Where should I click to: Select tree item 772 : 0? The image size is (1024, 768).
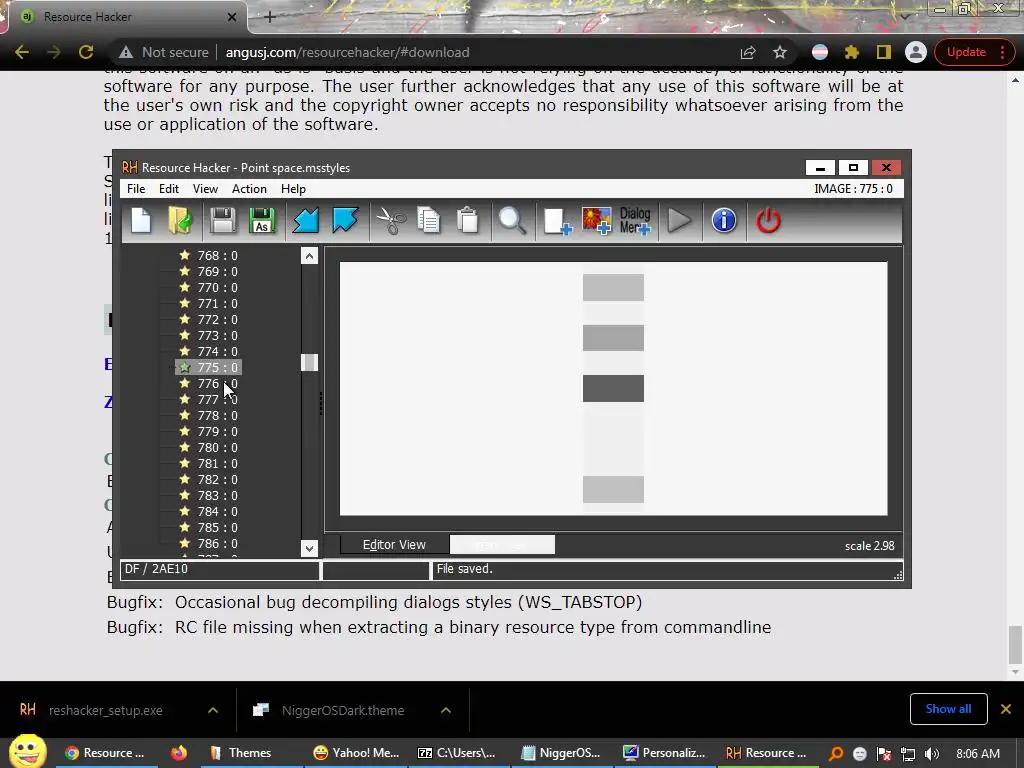pyautogui.click(x=217, y=319)
